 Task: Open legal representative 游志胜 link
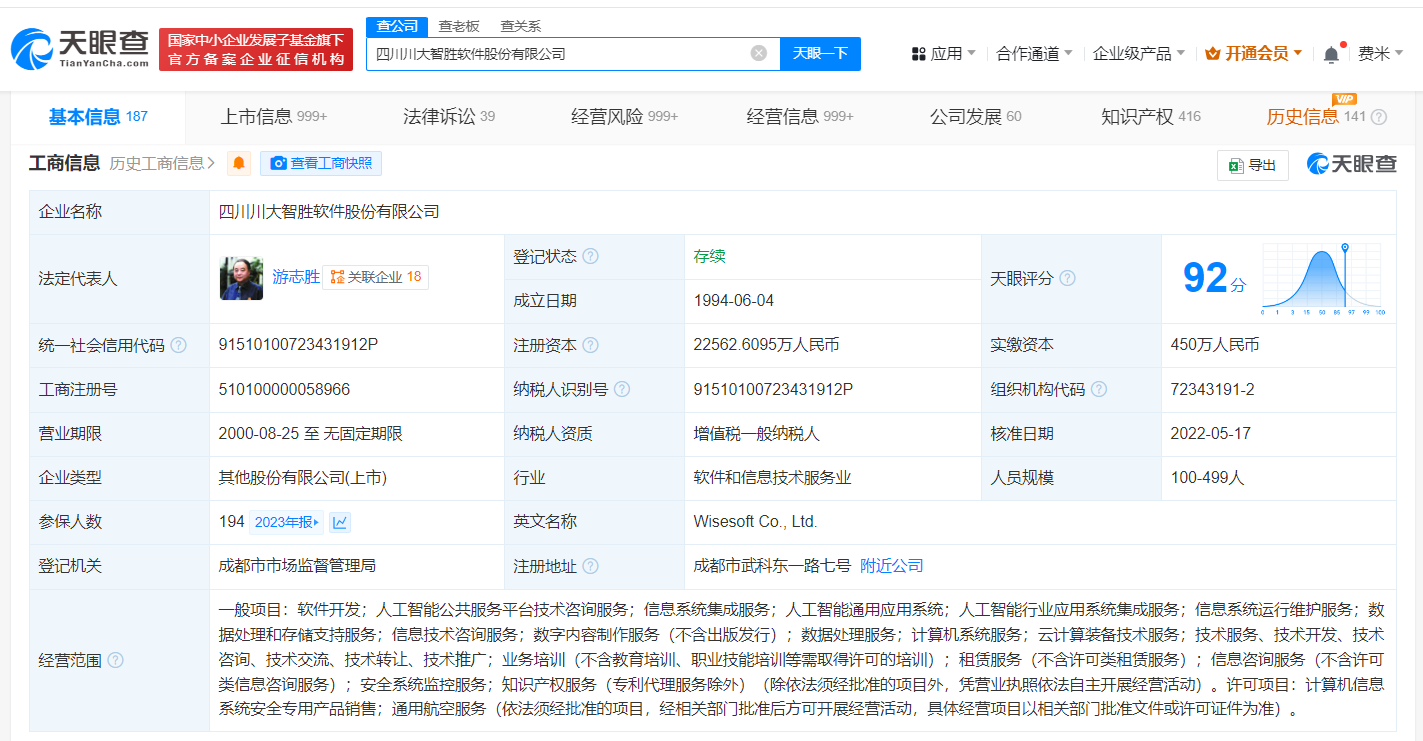point(296,277)
